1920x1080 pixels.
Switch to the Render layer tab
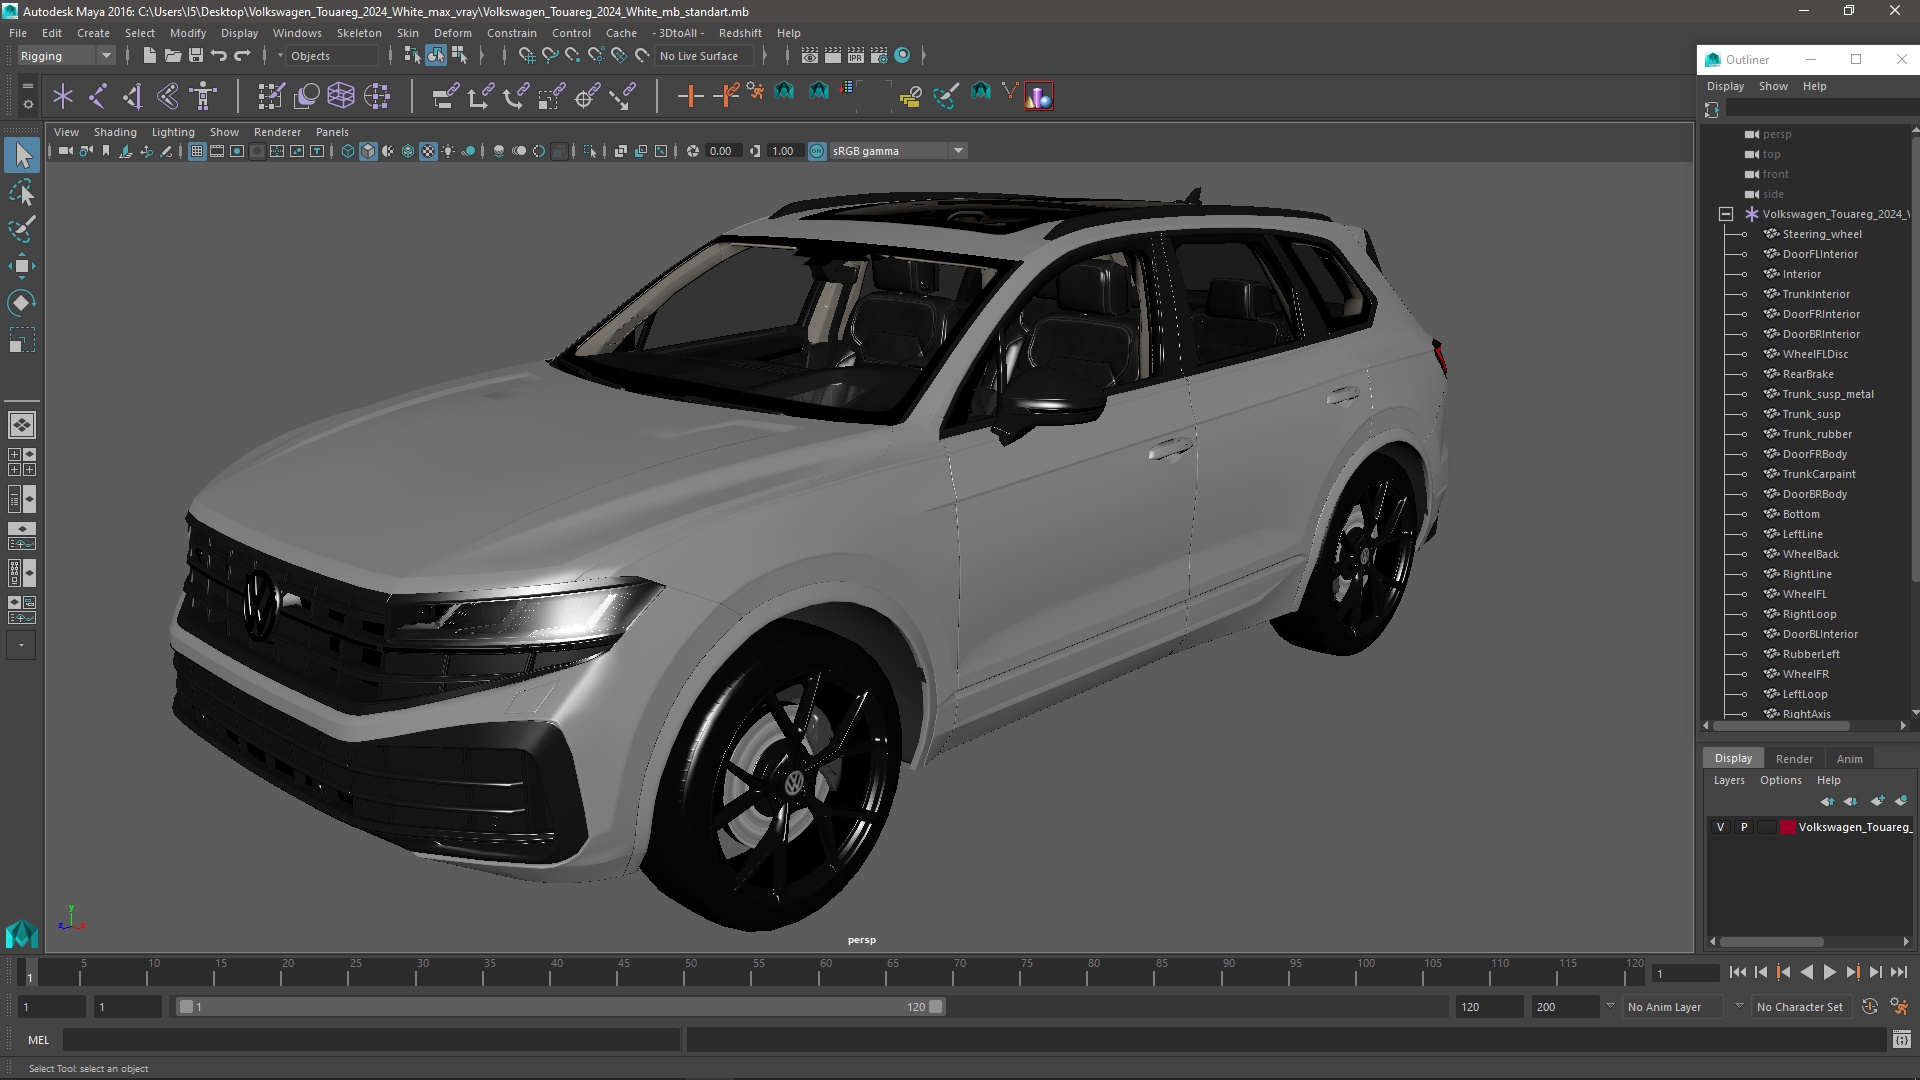tap(1794, 759)
